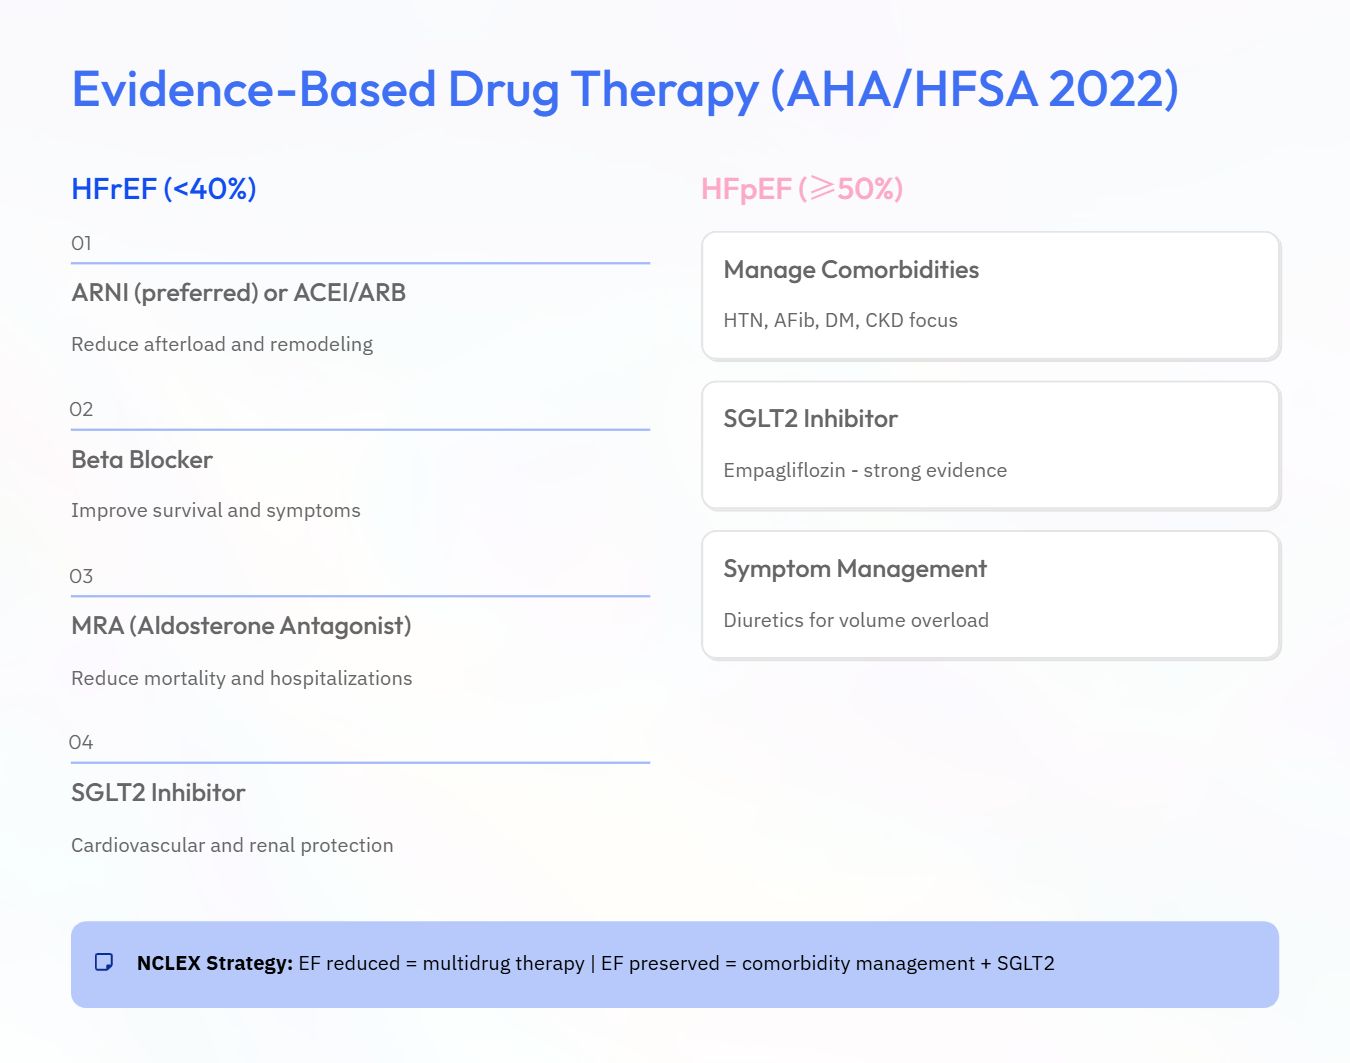Select 'Empagliflozin - strong evidence' text
Viewport: 1350px width, 1063px height.
click(865, 470)
